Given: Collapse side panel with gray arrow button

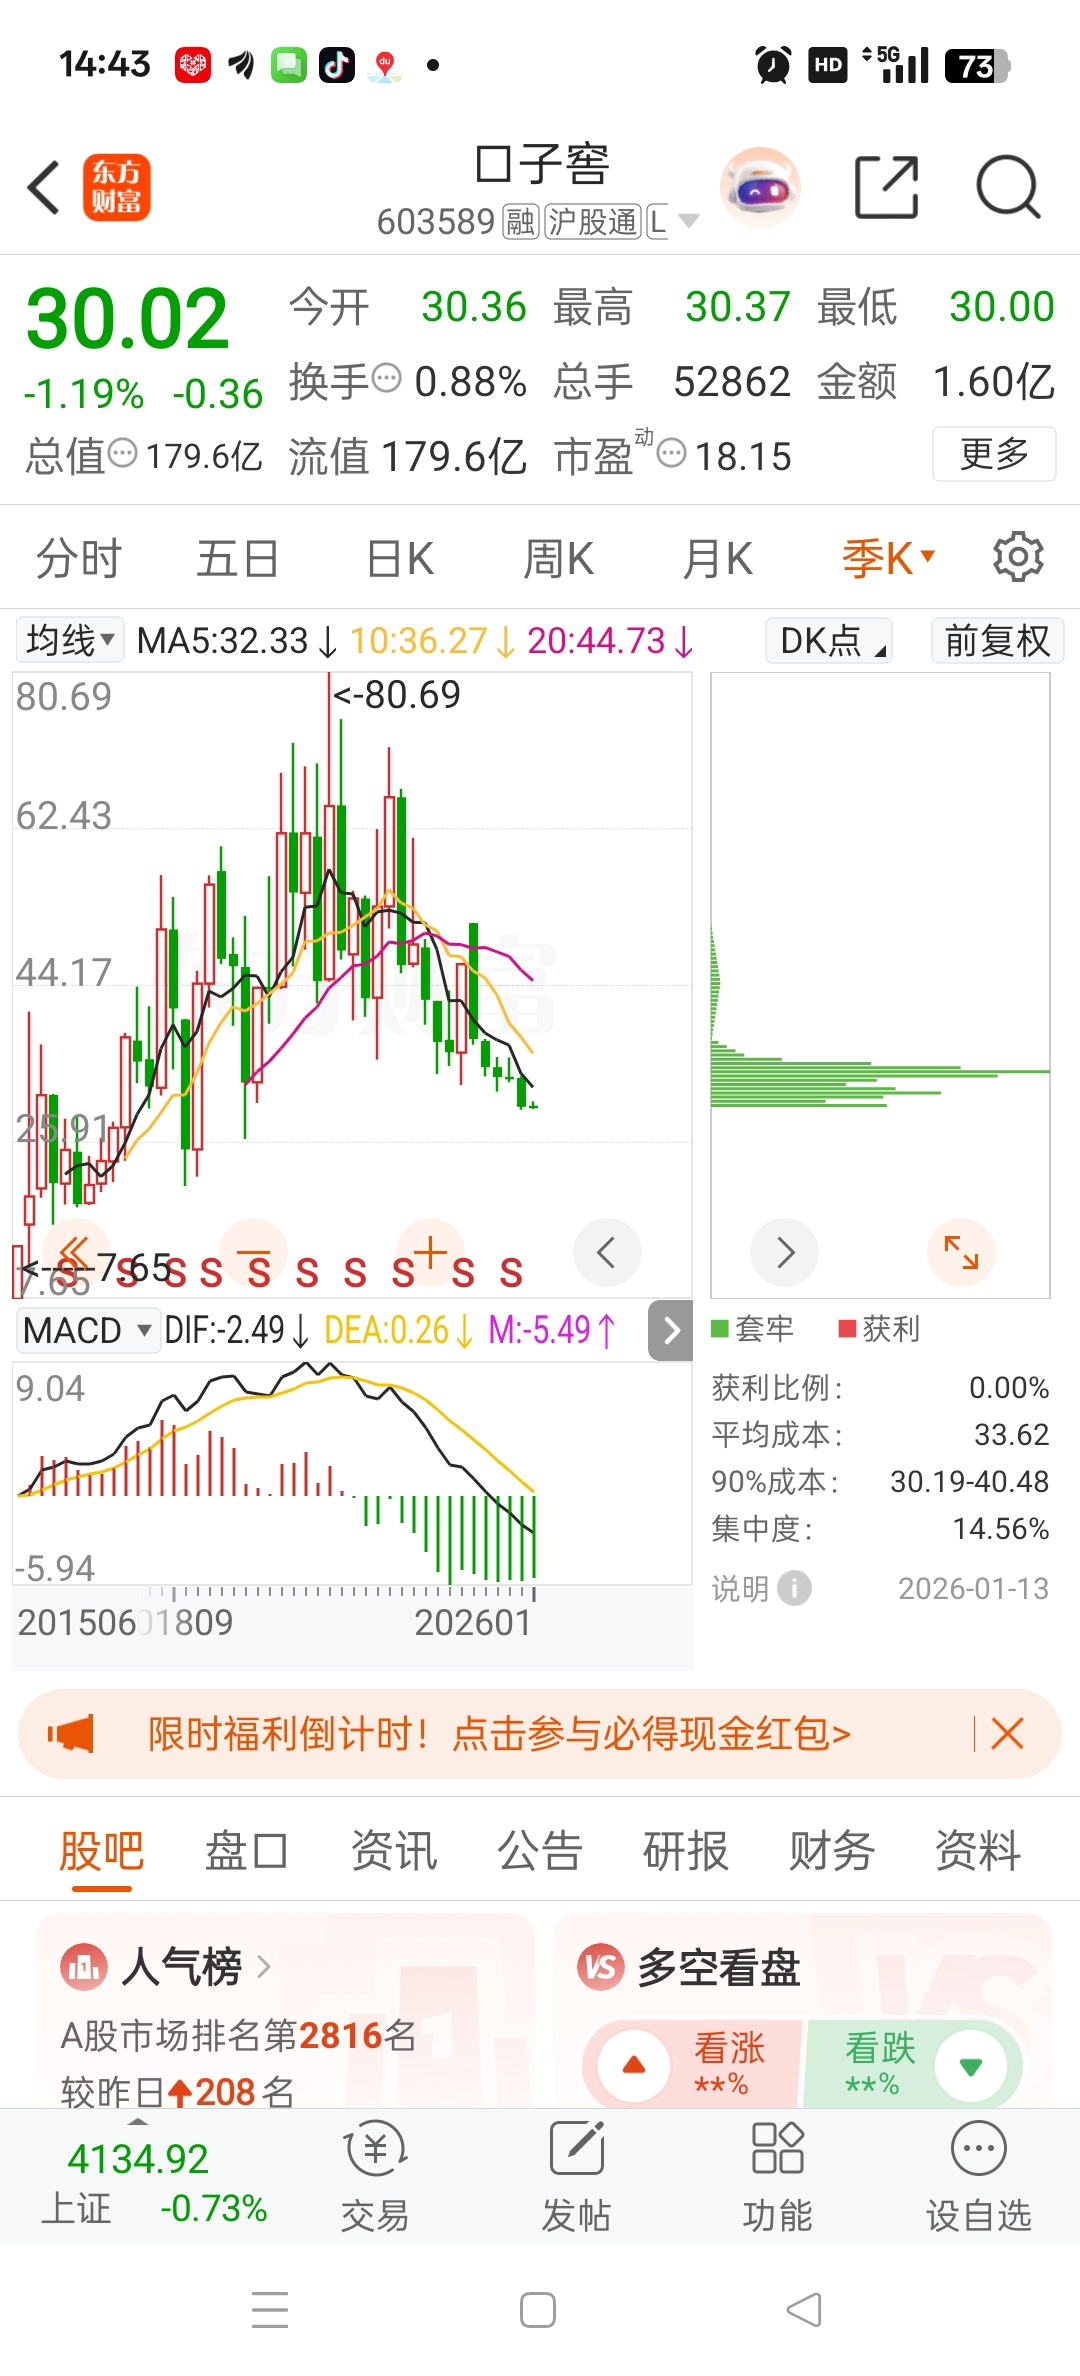Looking at the screenshot, I should coord(671,1330).
